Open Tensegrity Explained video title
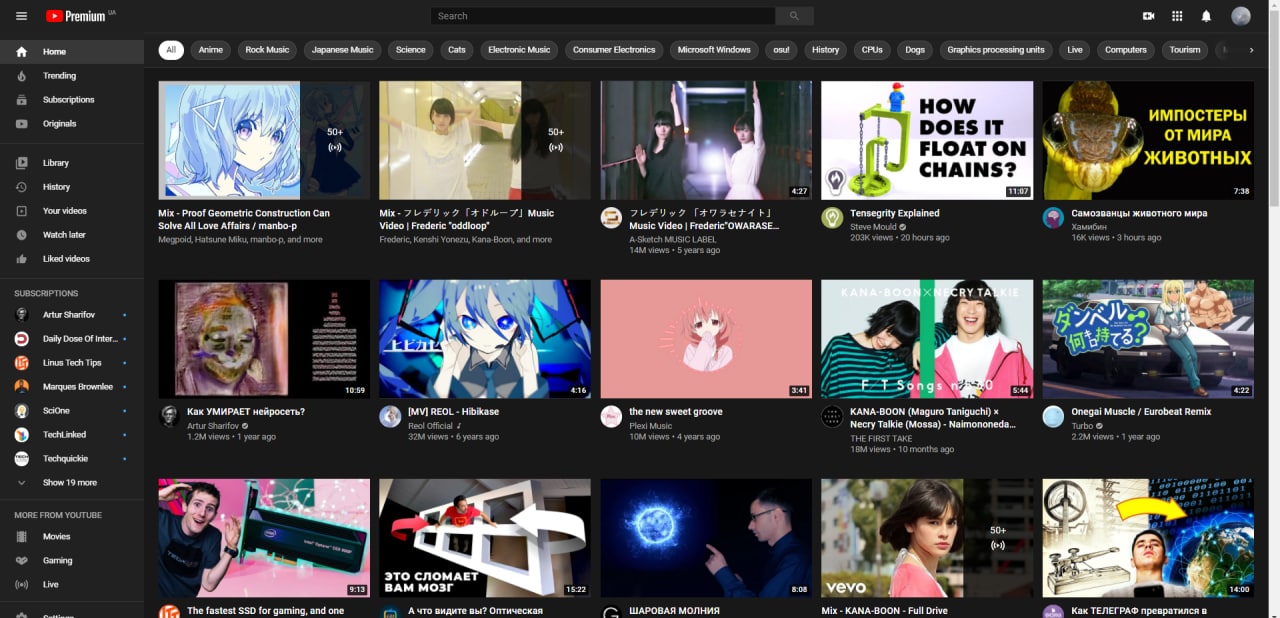Screen dimensions: 1280x618 tap(895, 213)
